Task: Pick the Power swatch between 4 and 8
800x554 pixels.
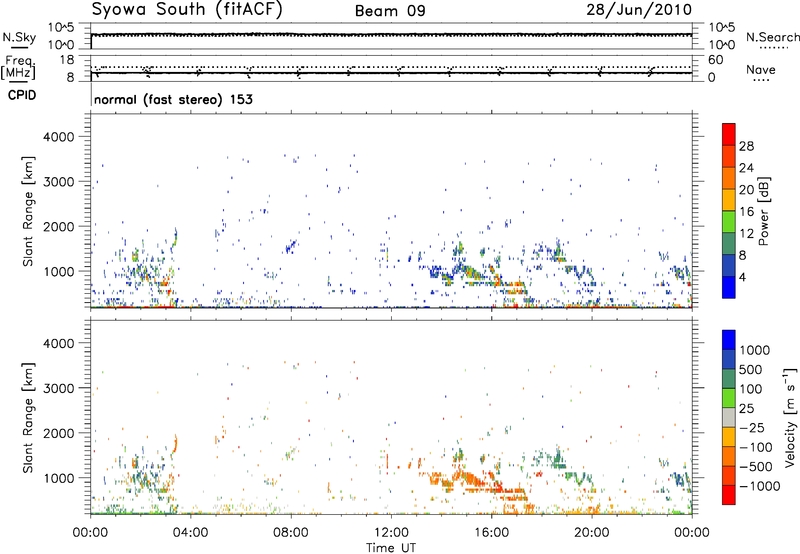Action: (729, 265)
